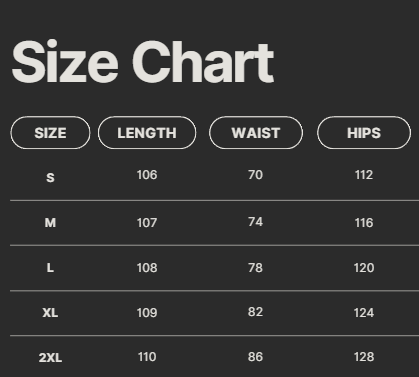Click length value 106 for size S
419x377 pixels.
click(x=147, y=175)
